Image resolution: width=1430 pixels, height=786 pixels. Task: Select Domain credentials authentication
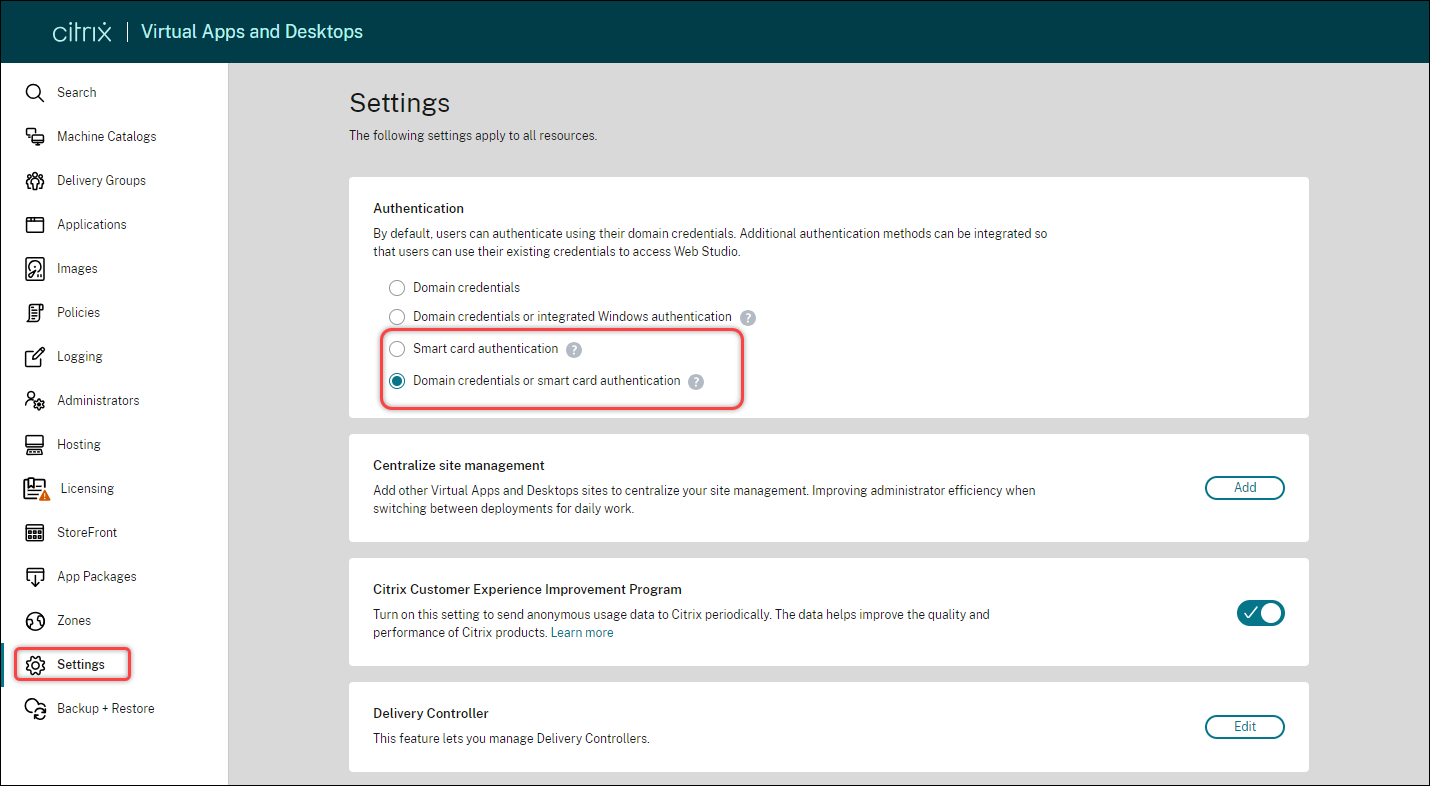397,287
